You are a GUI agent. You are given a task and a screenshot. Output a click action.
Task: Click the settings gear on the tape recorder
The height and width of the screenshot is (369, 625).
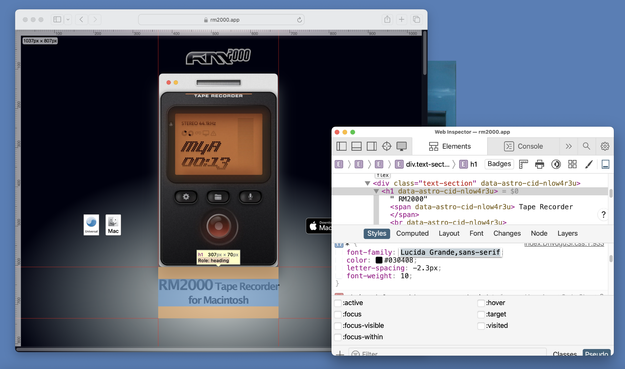click(186, 196)
